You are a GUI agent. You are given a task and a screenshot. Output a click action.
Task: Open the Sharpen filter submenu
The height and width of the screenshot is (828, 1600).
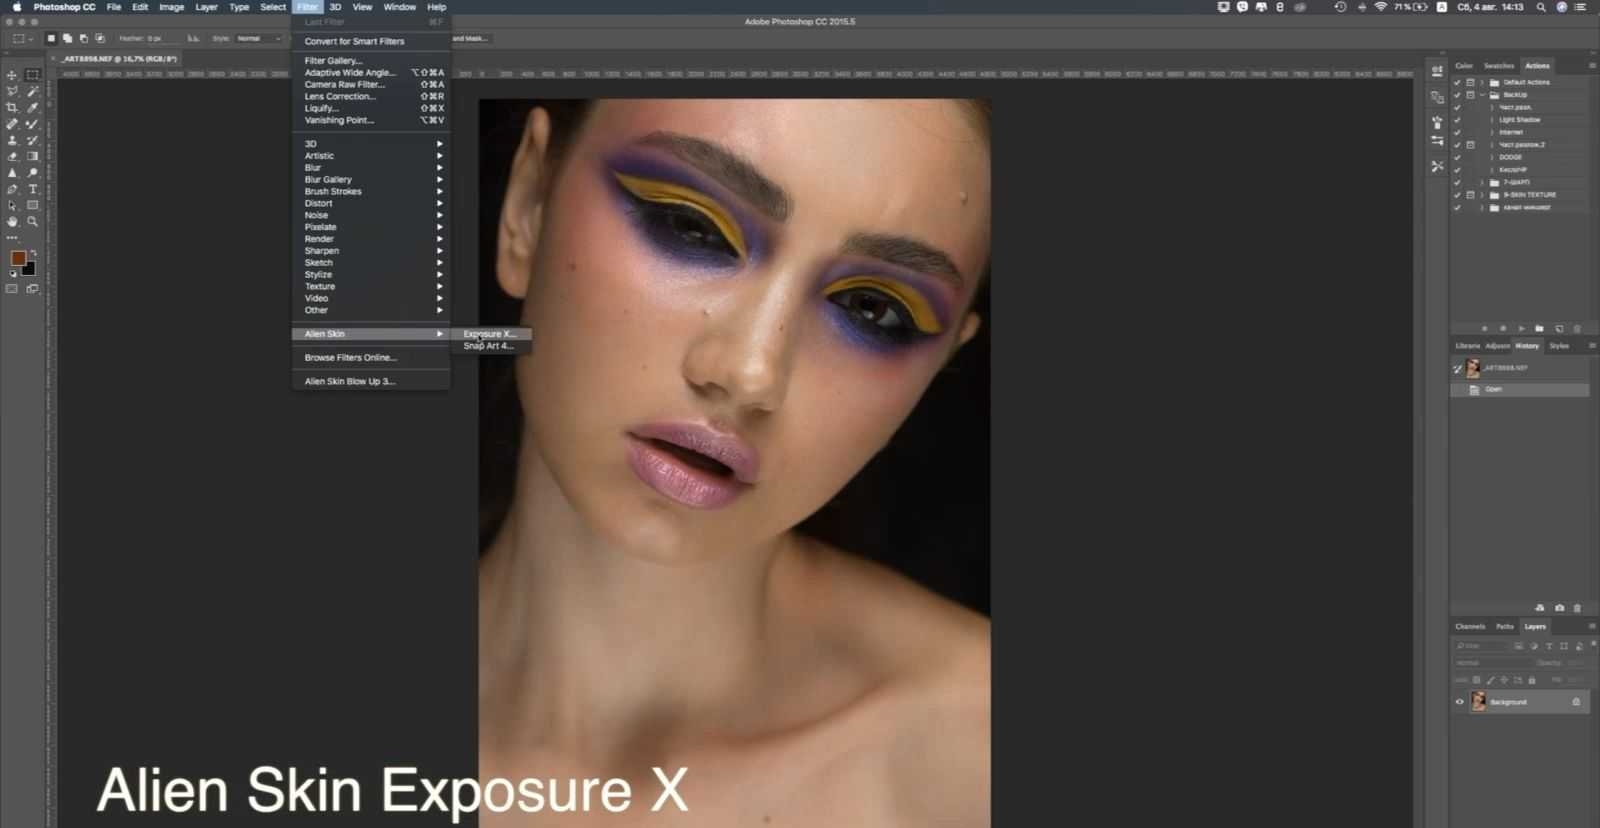(371, 251)
